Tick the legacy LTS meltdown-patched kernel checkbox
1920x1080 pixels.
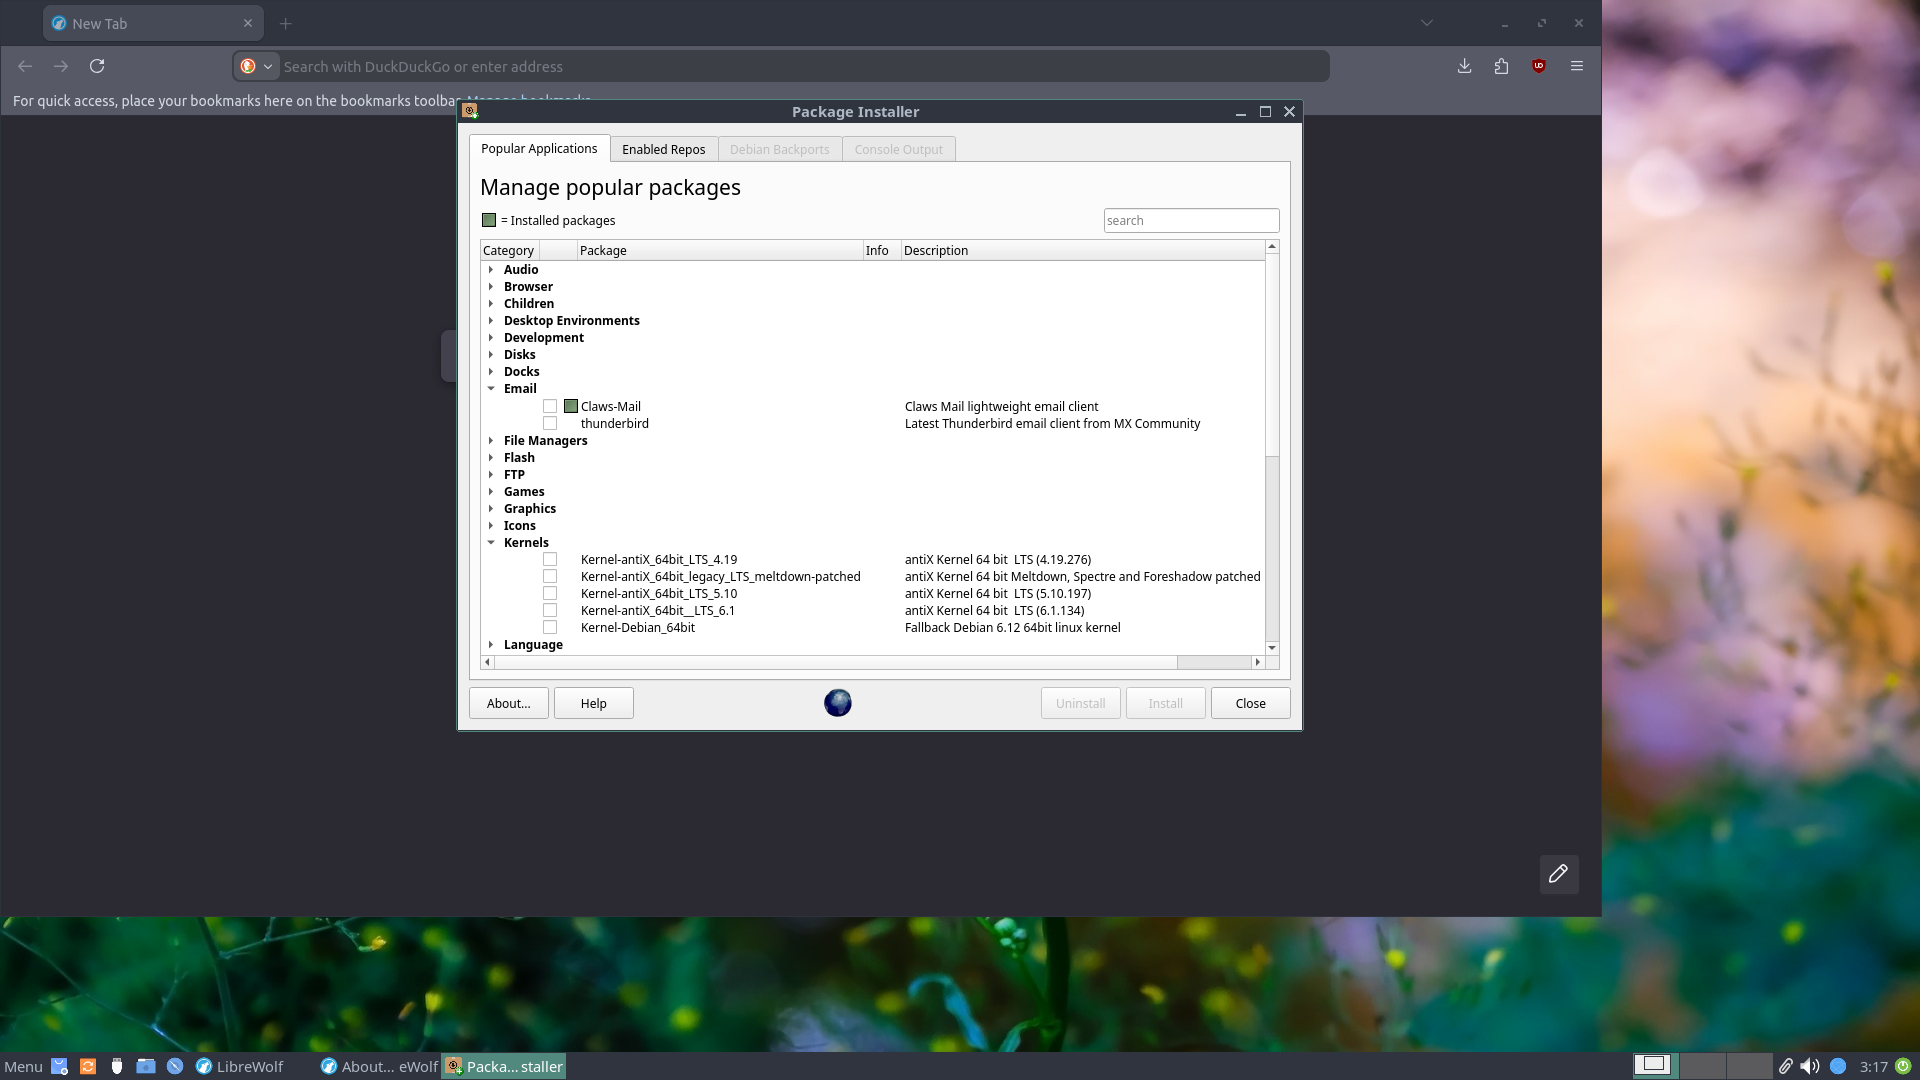click(x=550, y=576)
